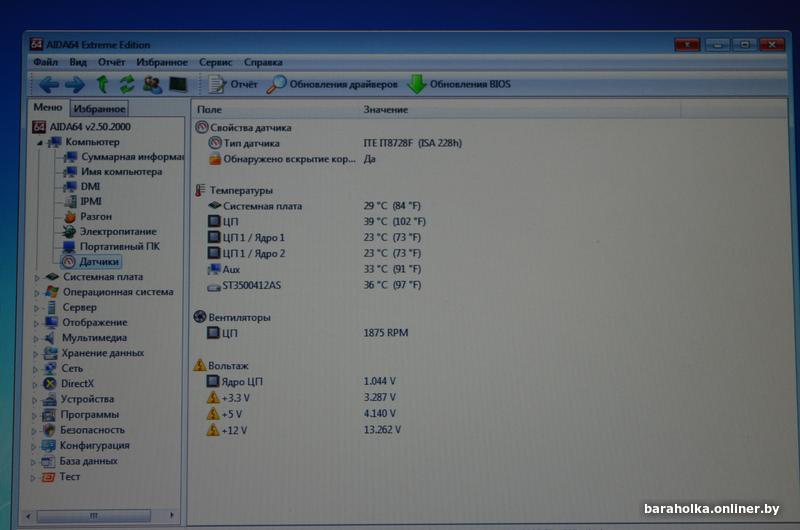
Task: Select Устройства tree item
Action: tap(78, 399)
